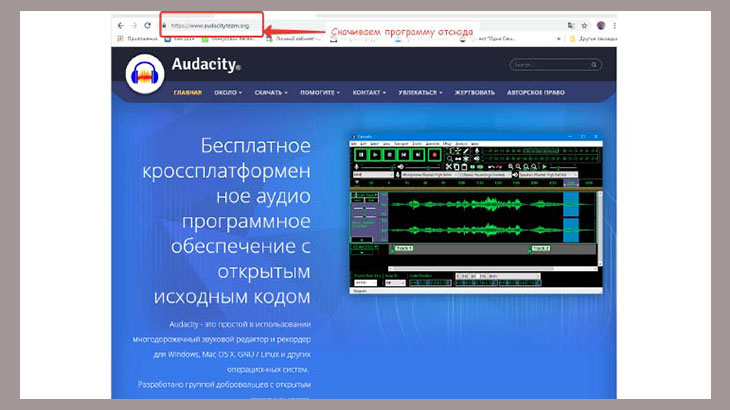The image size is (730, 410).
Task: Expand the hidden bookmarks overflow chevron
Action: tap(558, 39)
